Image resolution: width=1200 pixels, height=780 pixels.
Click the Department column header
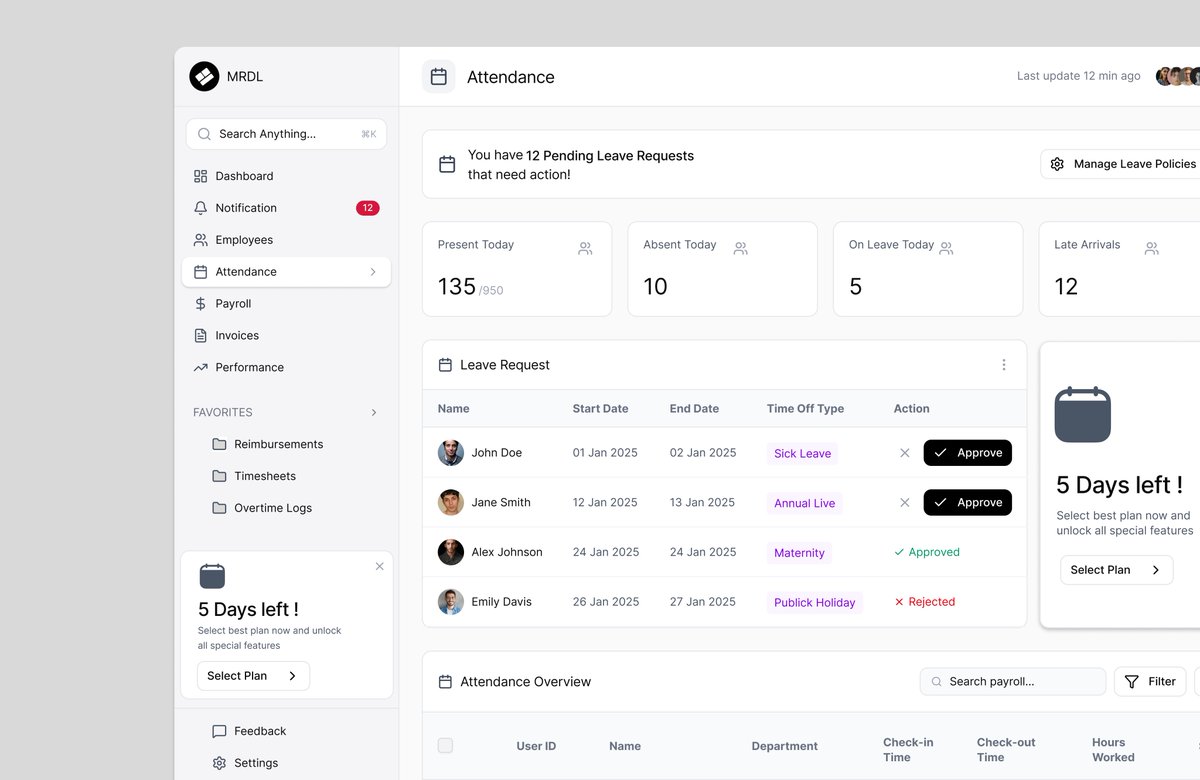point(785,746)
